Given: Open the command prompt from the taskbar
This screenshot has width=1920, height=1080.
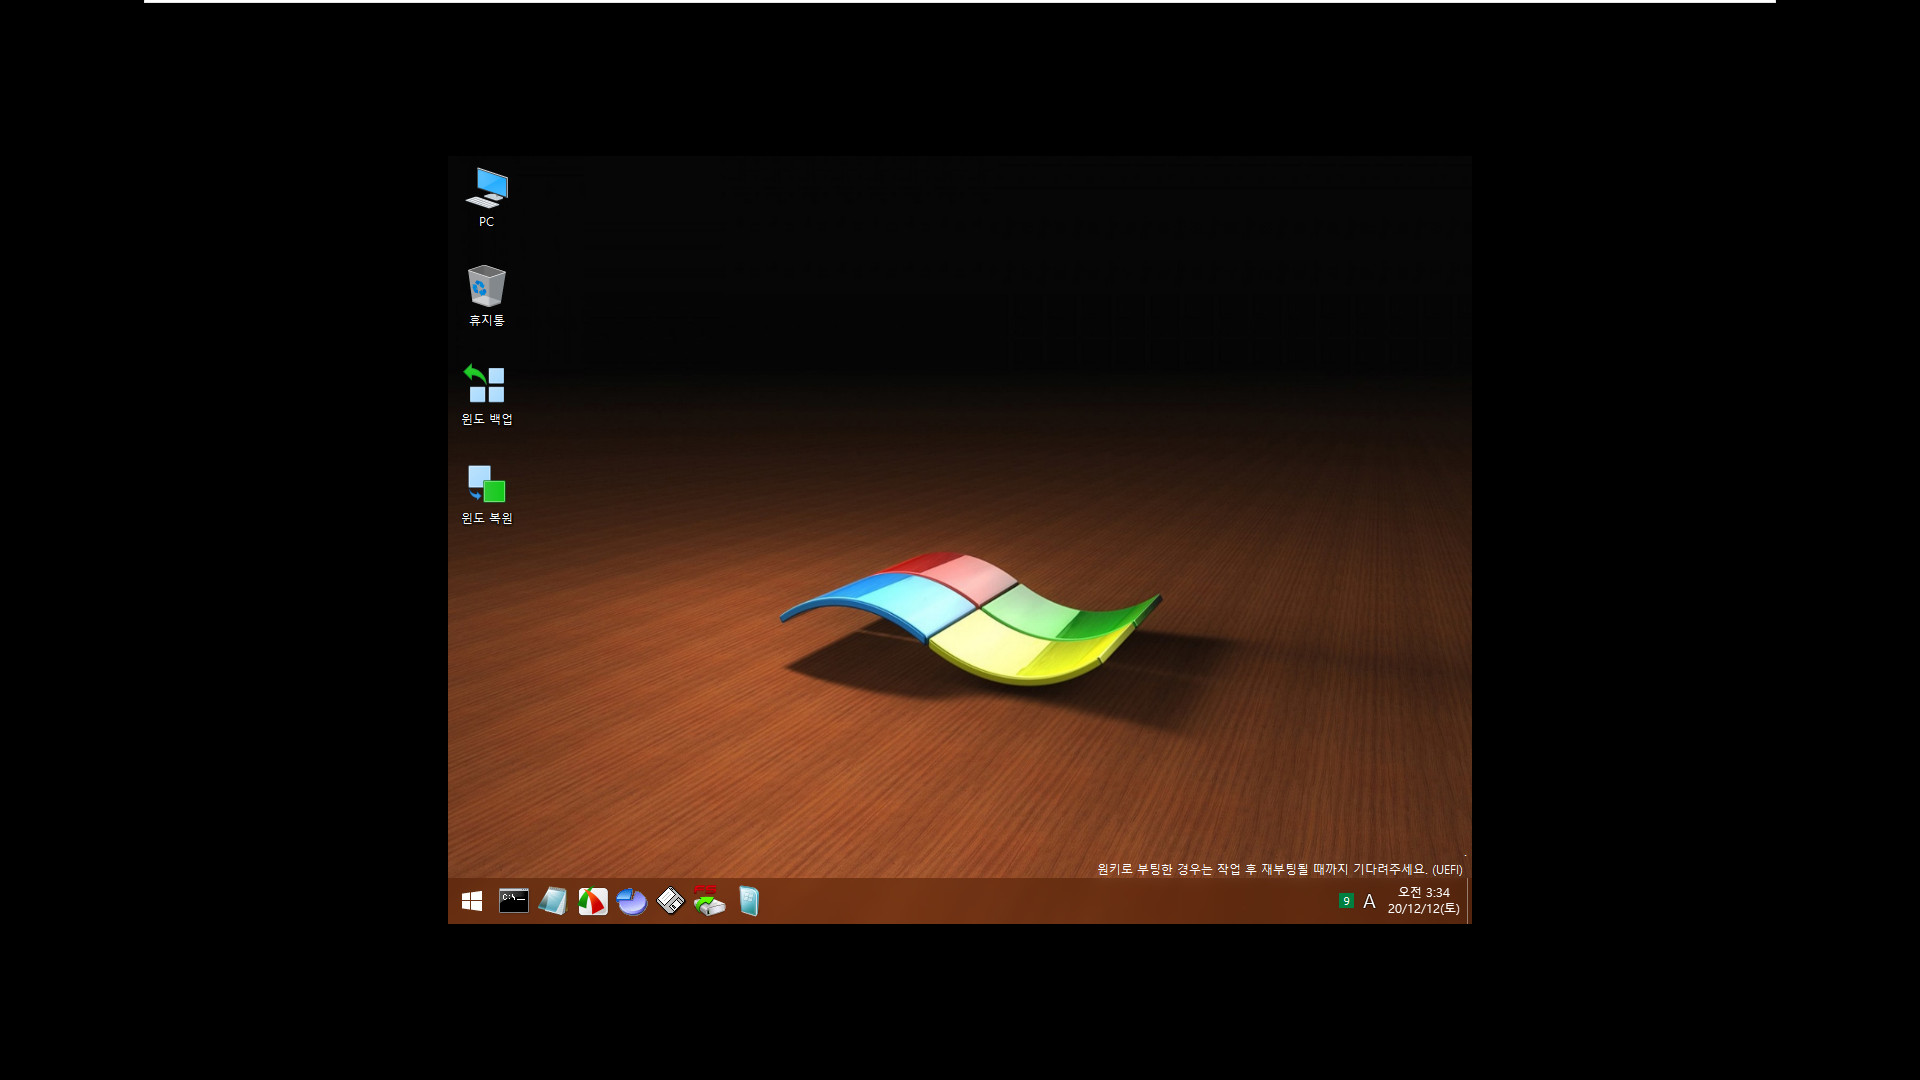Looking at the screenshot, I should 513,901.
